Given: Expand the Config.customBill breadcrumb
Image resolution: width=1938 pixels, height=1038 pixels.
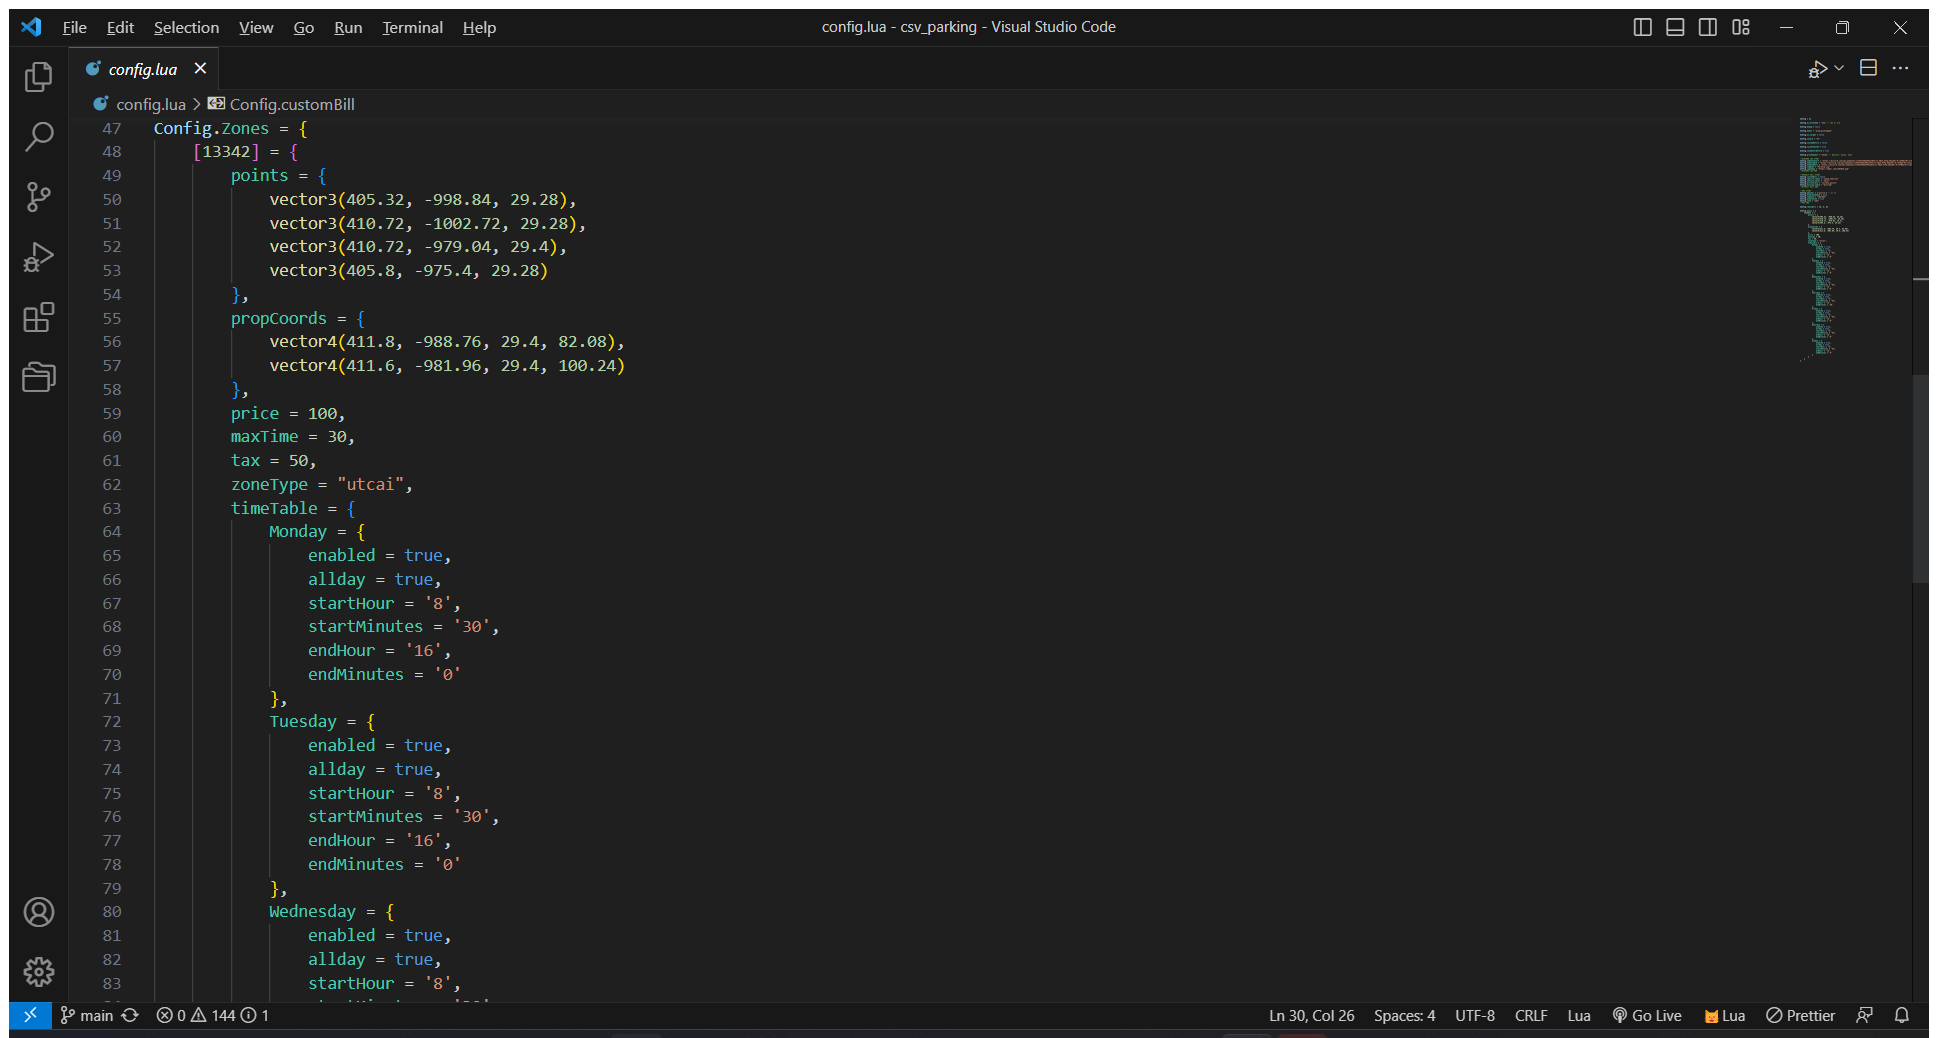Looking at the screenshot, I should tap(291, 104).
